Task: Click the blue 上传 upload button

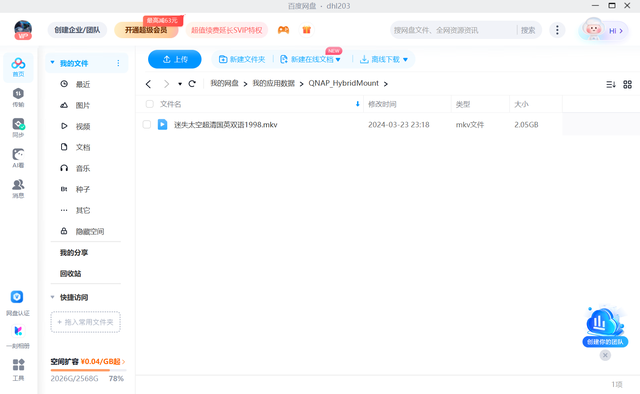Action: point(175,59)
